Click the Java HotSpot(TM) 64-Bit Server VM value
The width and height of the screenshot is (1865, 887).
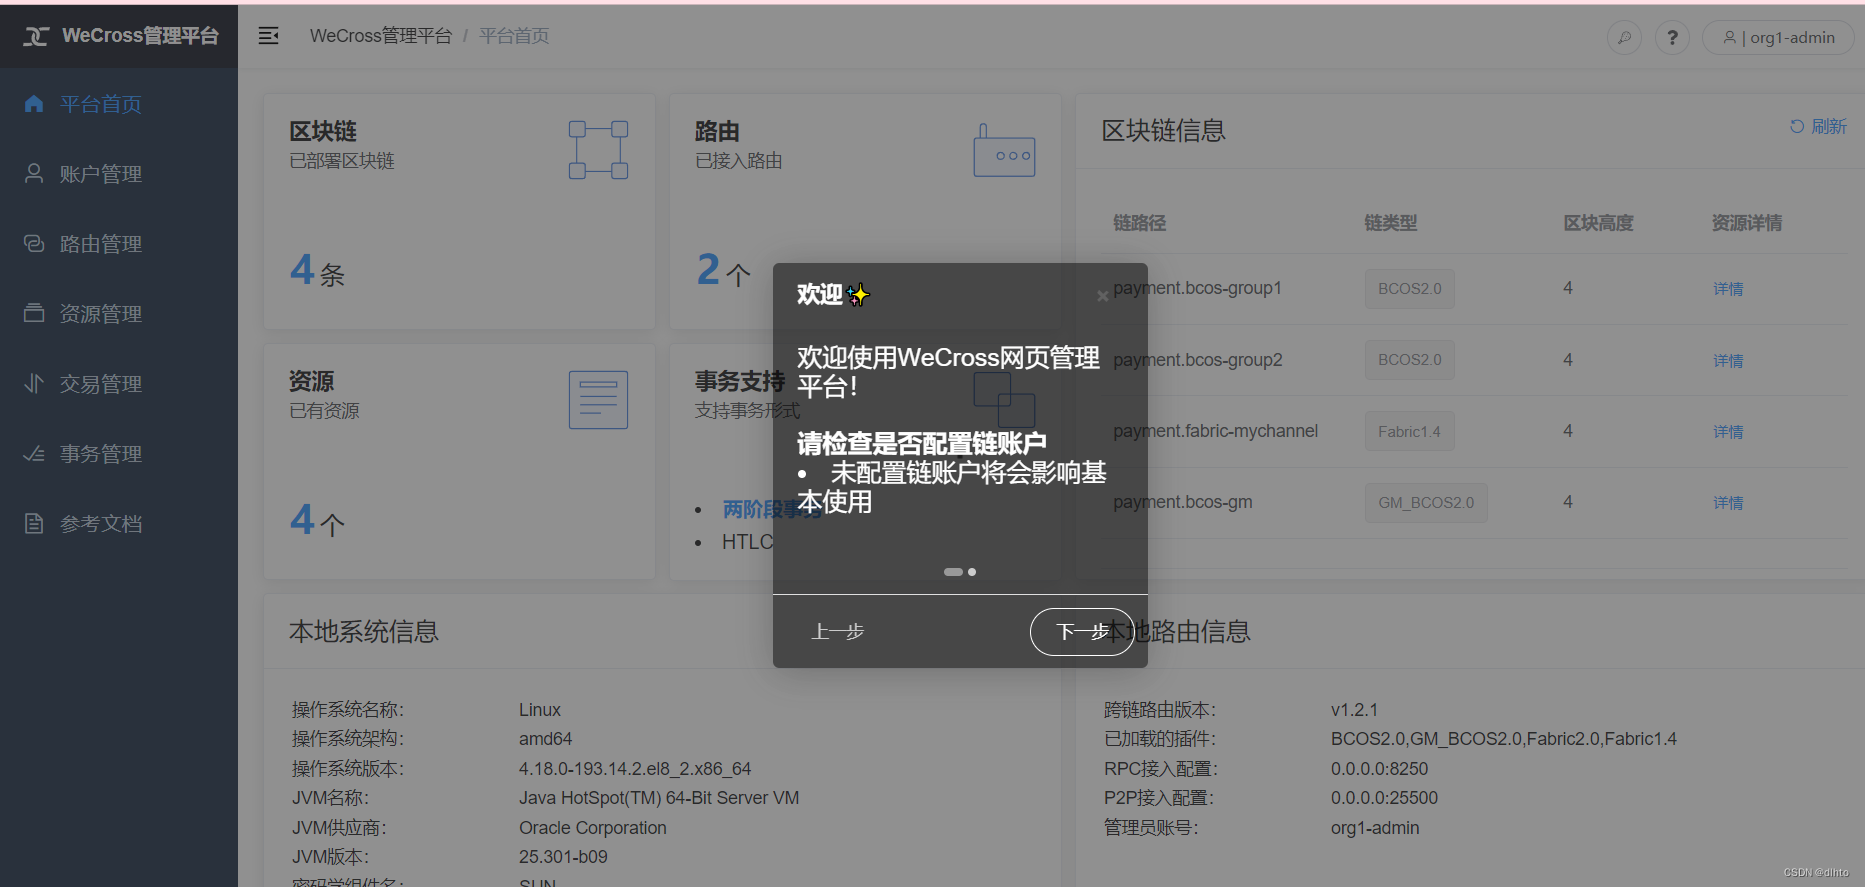[659, 798]
